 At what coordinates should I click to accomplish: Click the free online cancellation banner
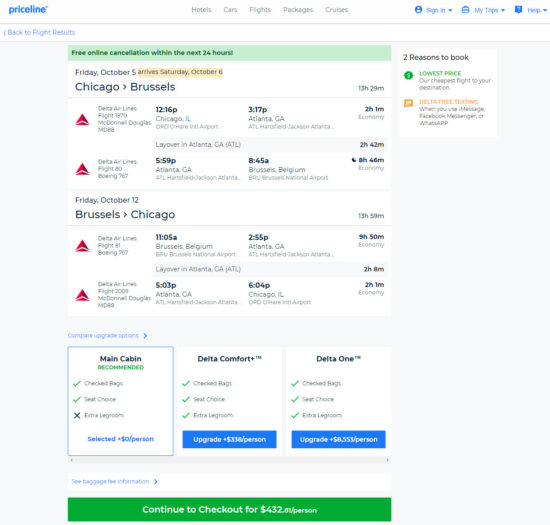click(229, 53)
